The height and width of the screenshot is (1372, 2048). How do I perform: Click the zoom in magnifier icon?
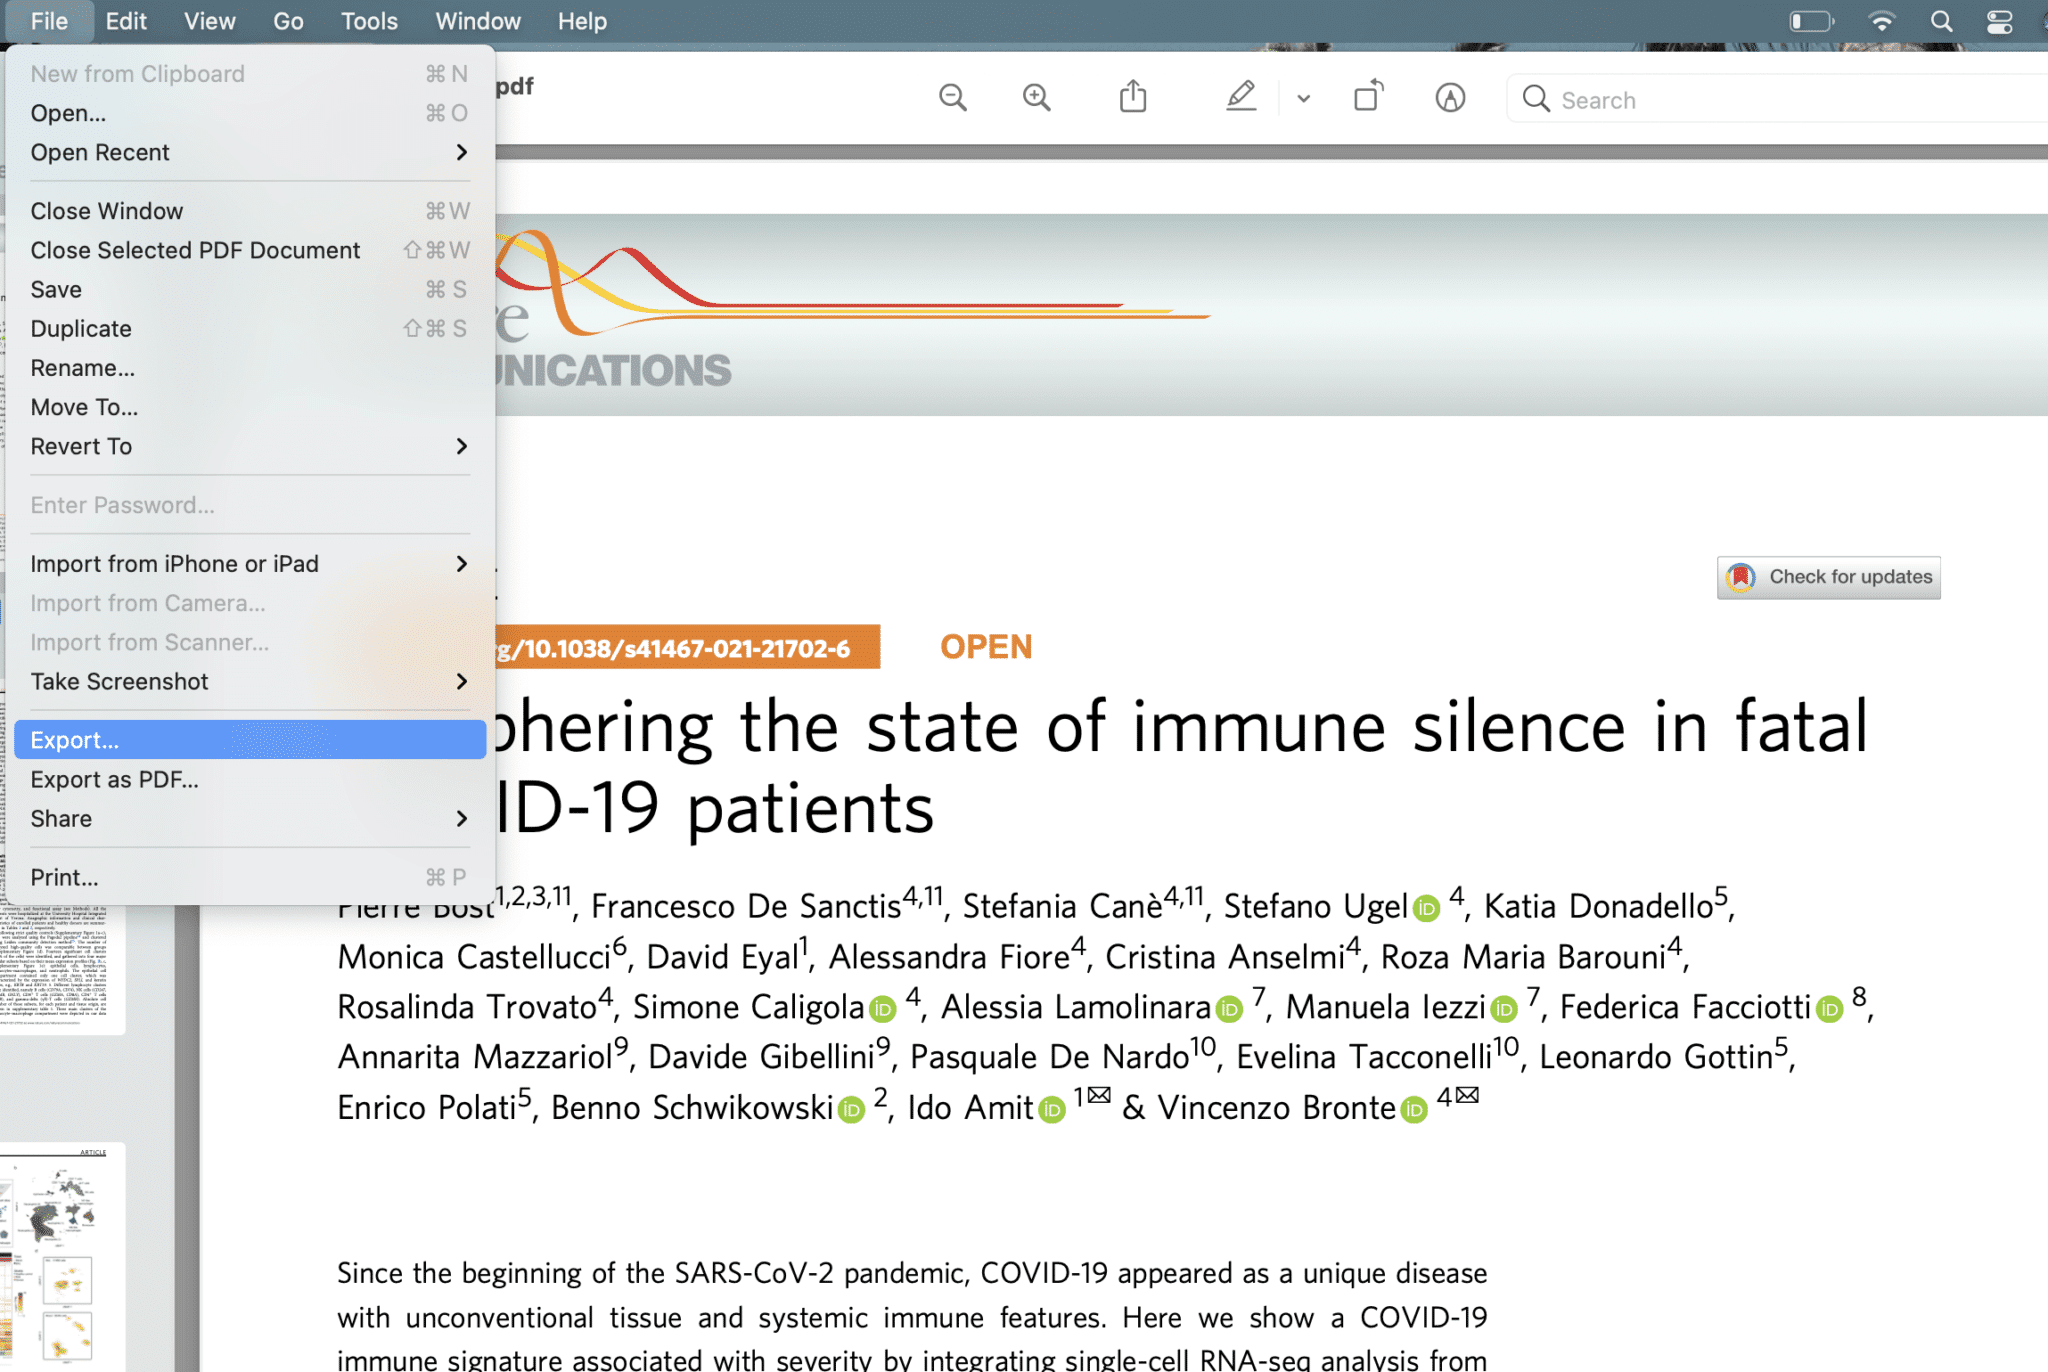coord(1036,98)
